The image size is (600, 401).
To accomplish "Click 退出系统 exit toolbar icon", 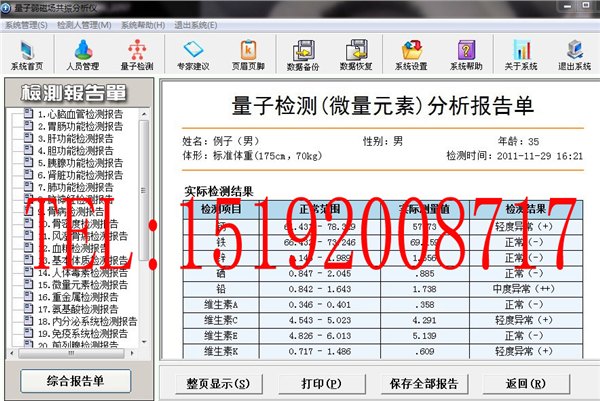I will [575, 55].
